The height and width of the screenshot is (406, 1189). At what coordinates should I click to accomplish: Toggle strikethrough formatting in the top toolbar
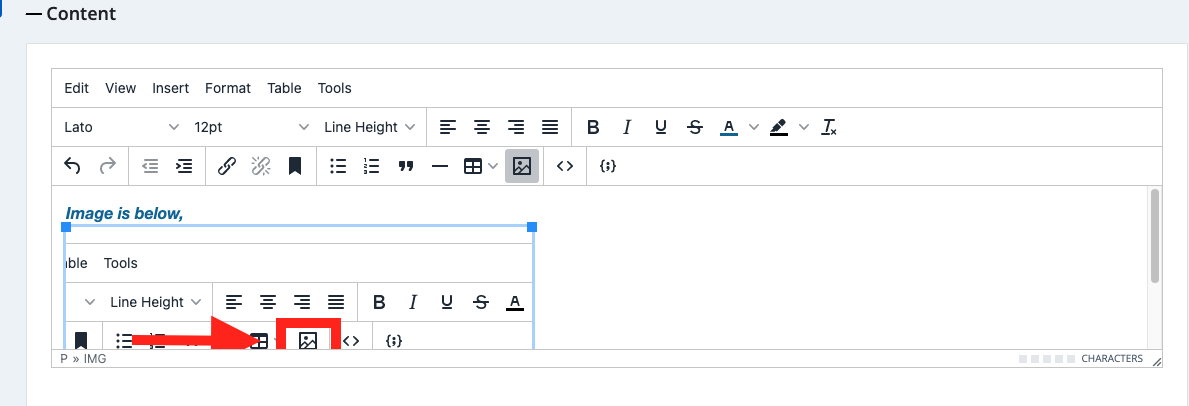(695, 127)
